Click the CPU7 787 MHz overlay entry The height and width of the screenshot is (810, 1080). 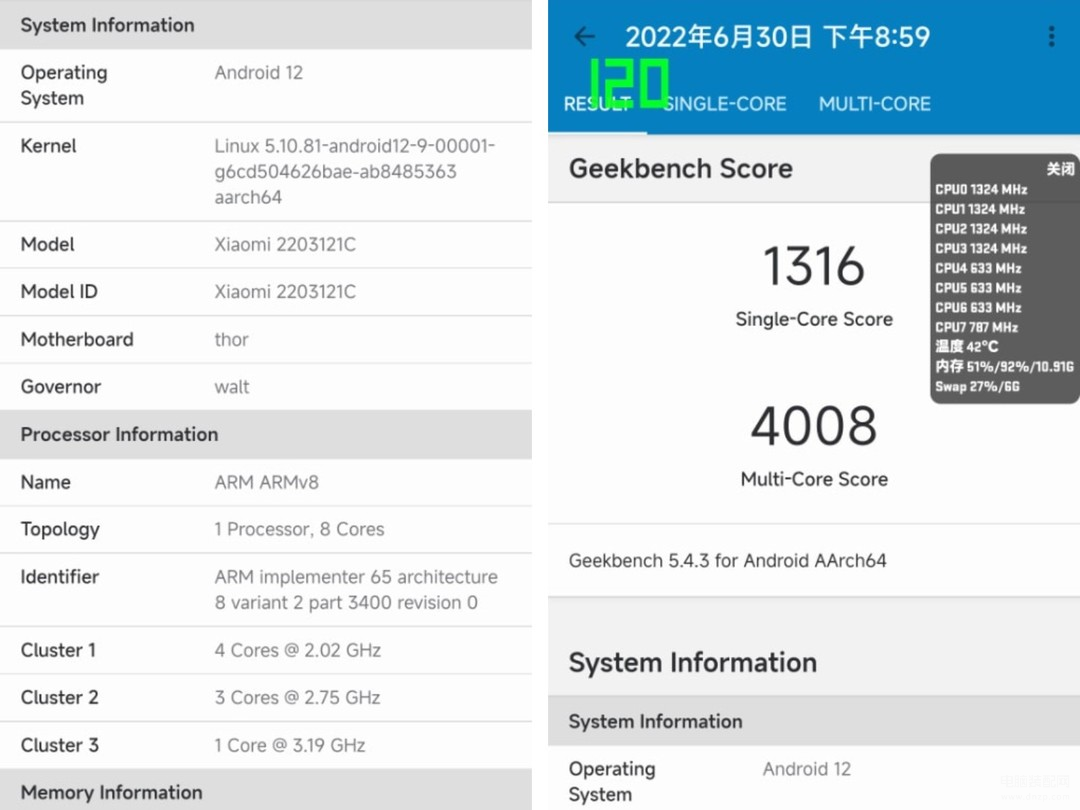pyautogui.click(x=976, y=327)
